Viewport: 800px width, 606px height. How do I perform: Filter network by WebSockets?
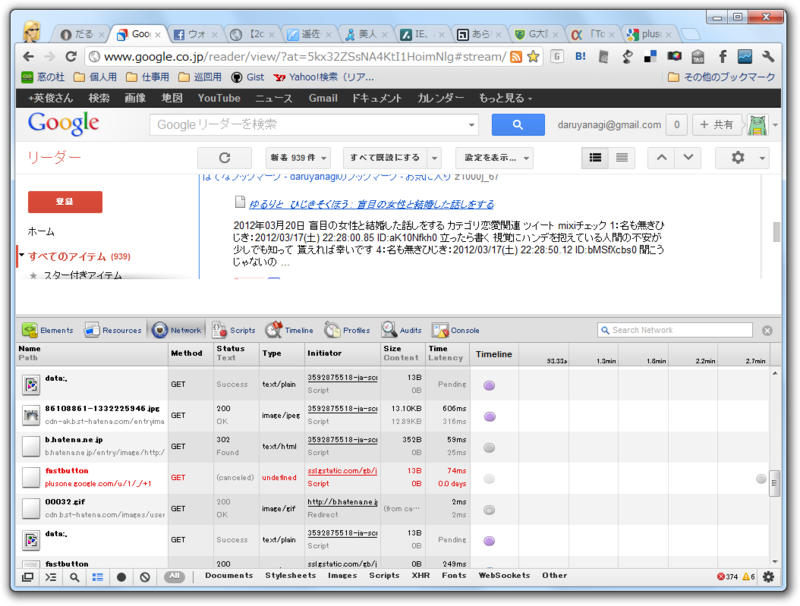point(504,575)
